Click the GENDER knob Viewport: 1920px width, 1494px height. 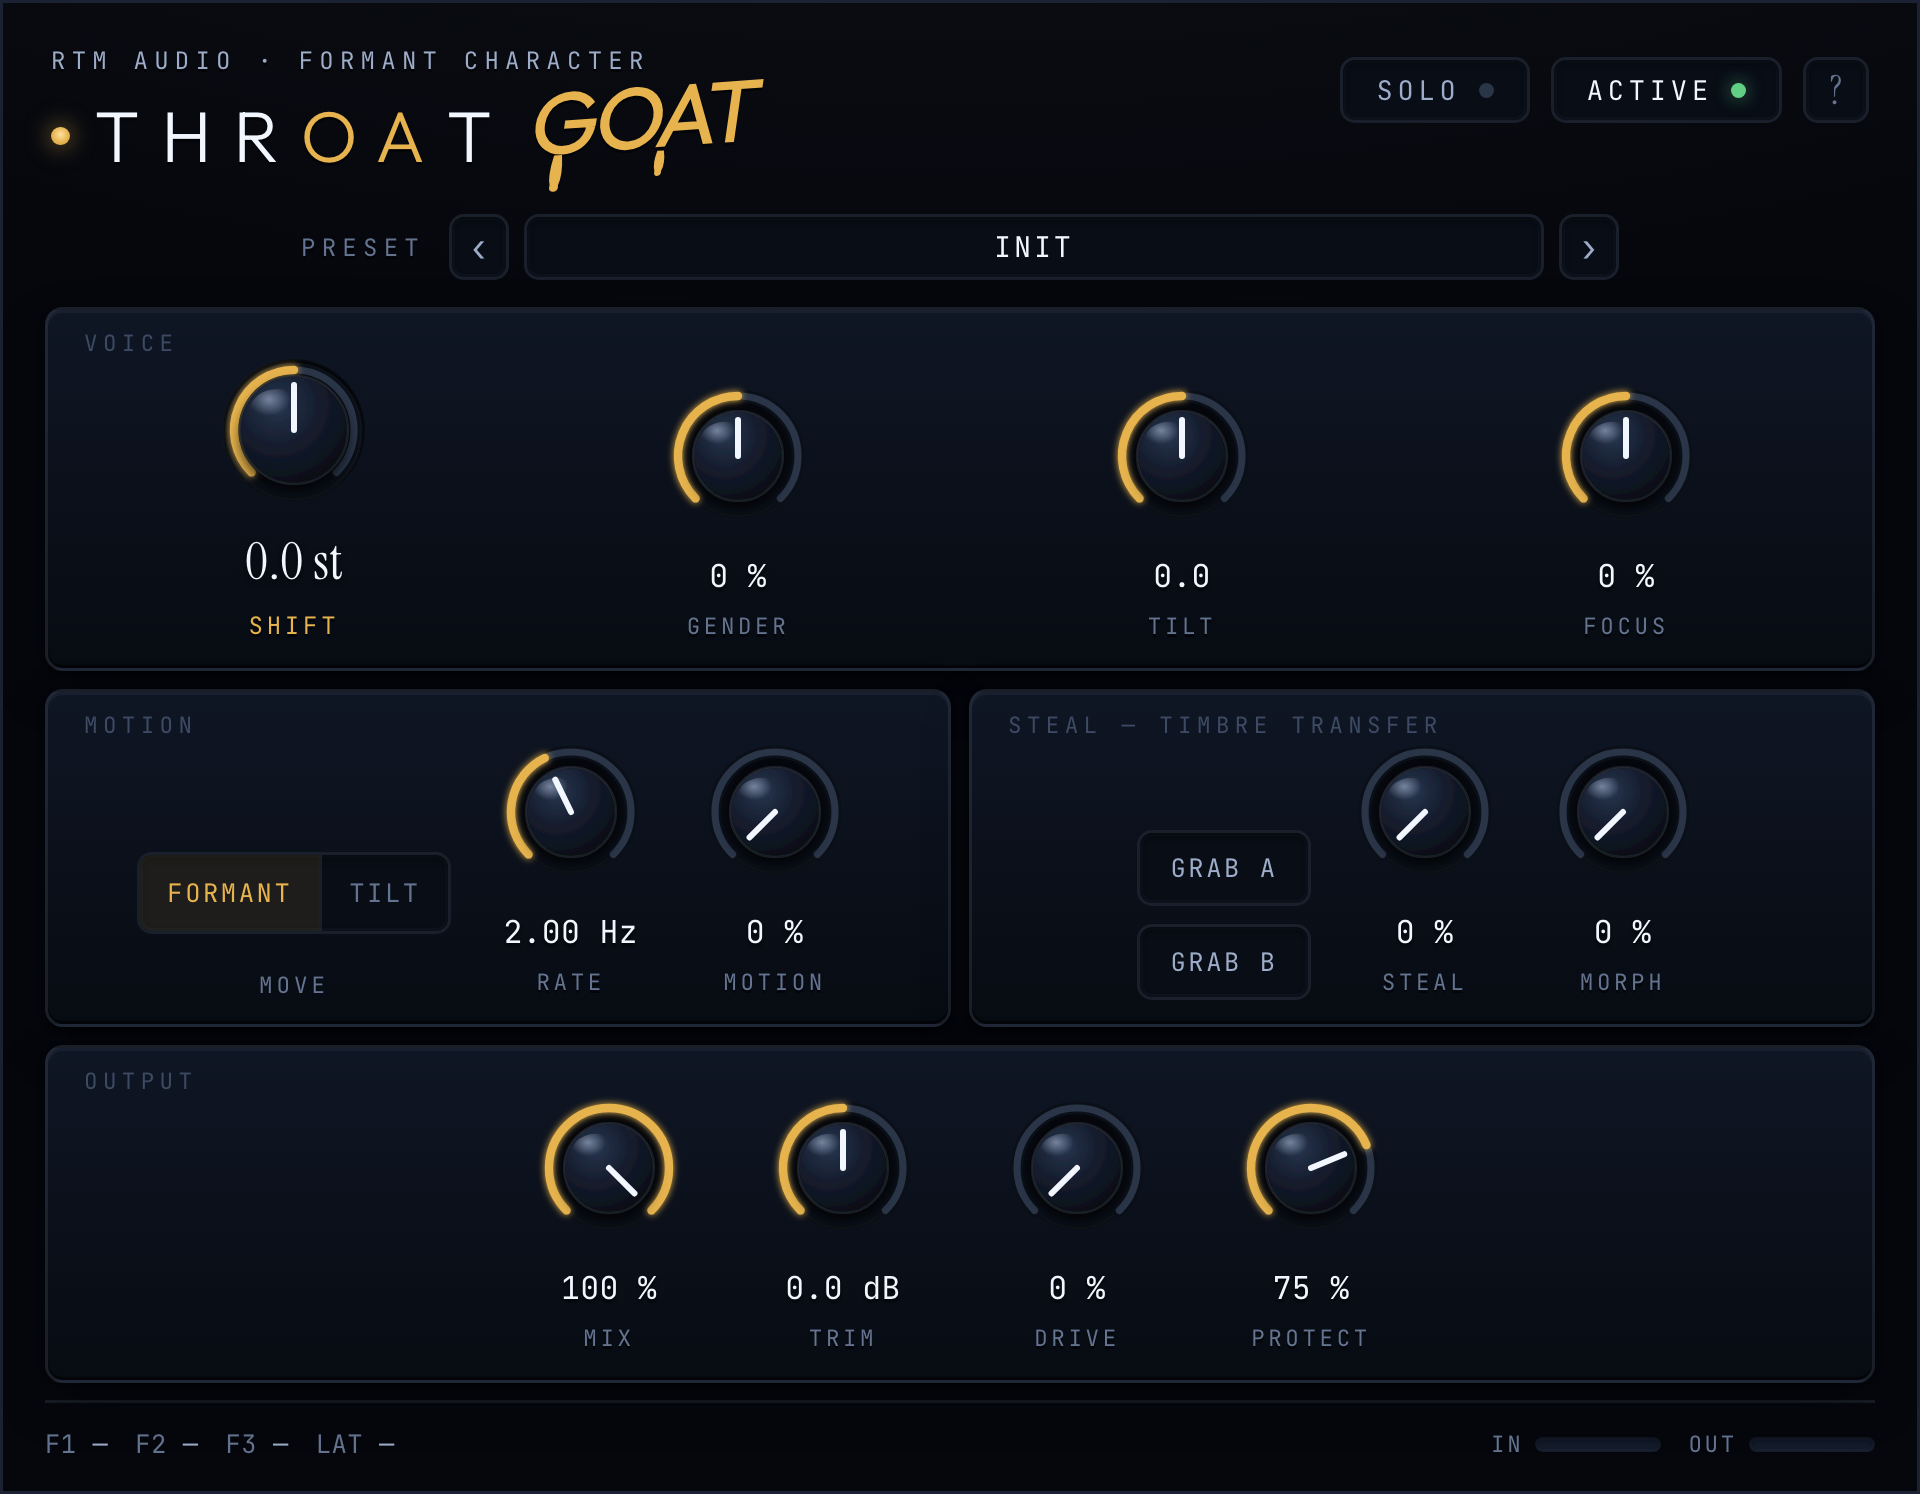[x=738, y=455]
